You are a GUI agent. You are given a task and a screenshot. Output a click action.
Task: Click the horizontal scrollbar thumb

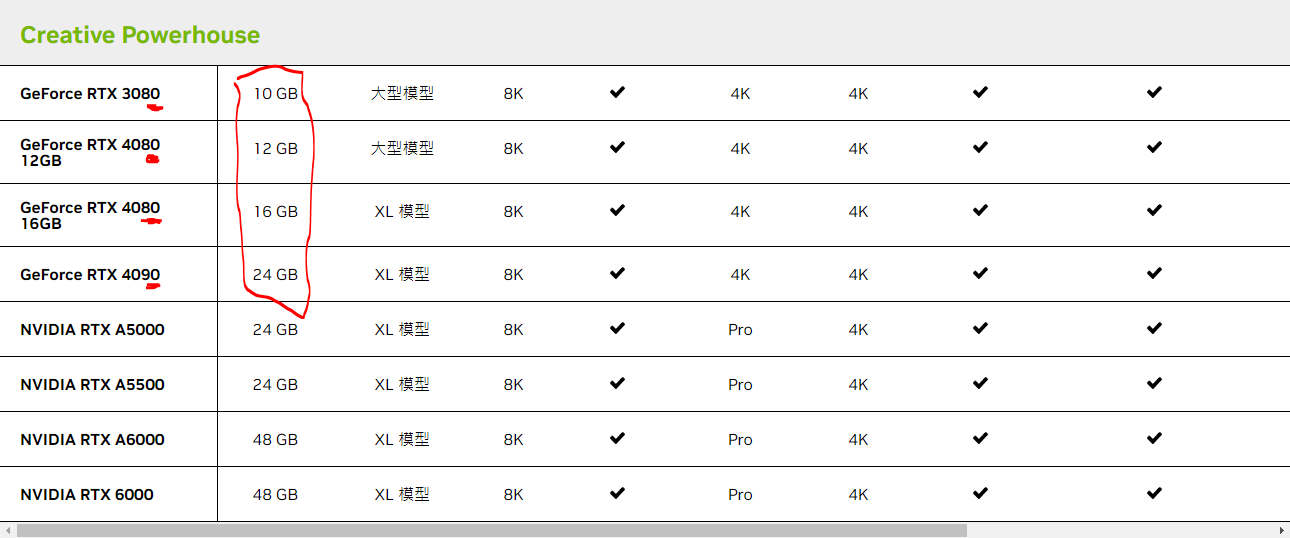coord(492,530)
